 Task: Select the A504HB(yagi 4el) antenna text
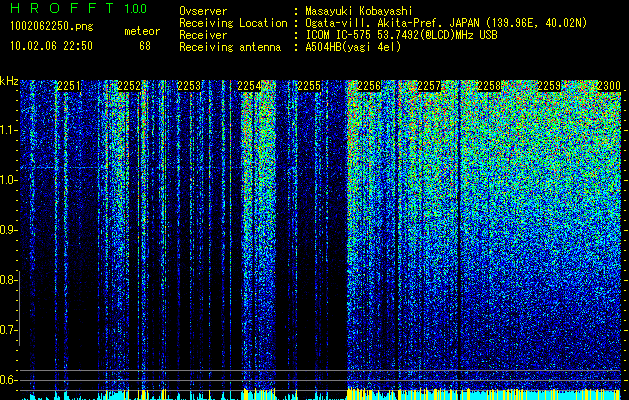click(353, 47)
